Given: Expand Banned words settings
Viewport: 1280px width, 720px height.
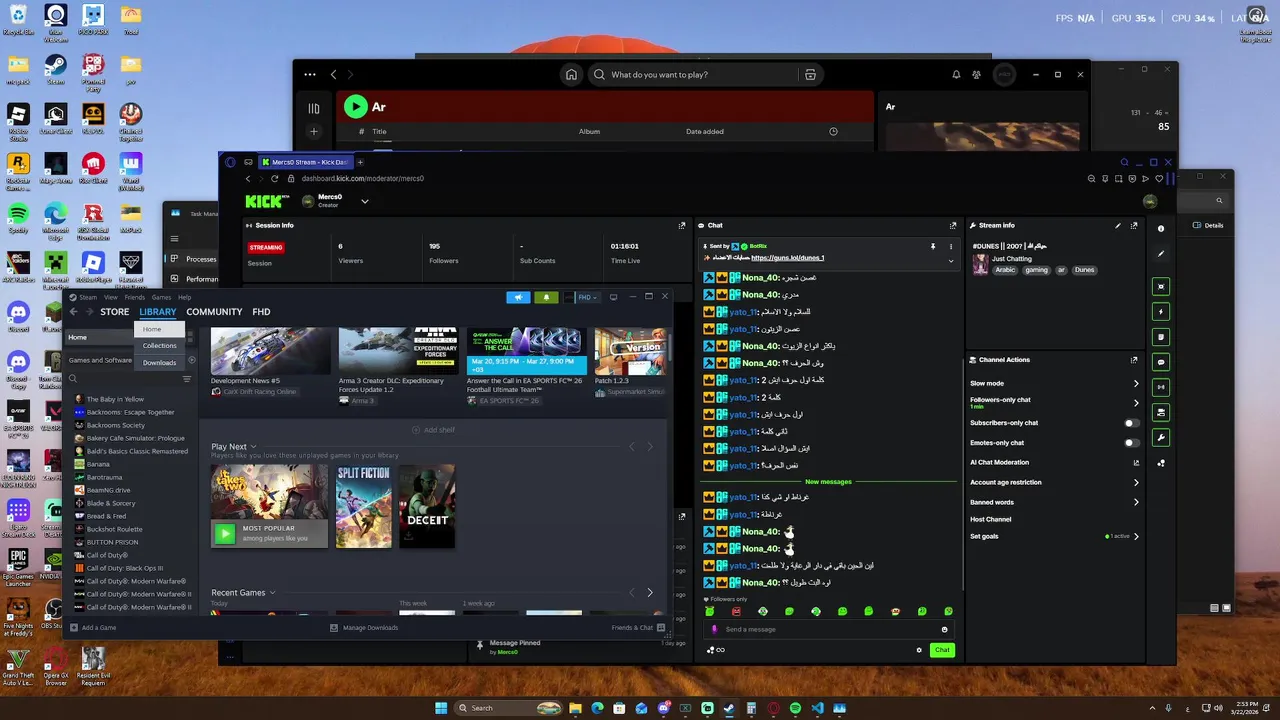Looking at the screenshot, I should pyautogui.click(x=1136, y=502).
